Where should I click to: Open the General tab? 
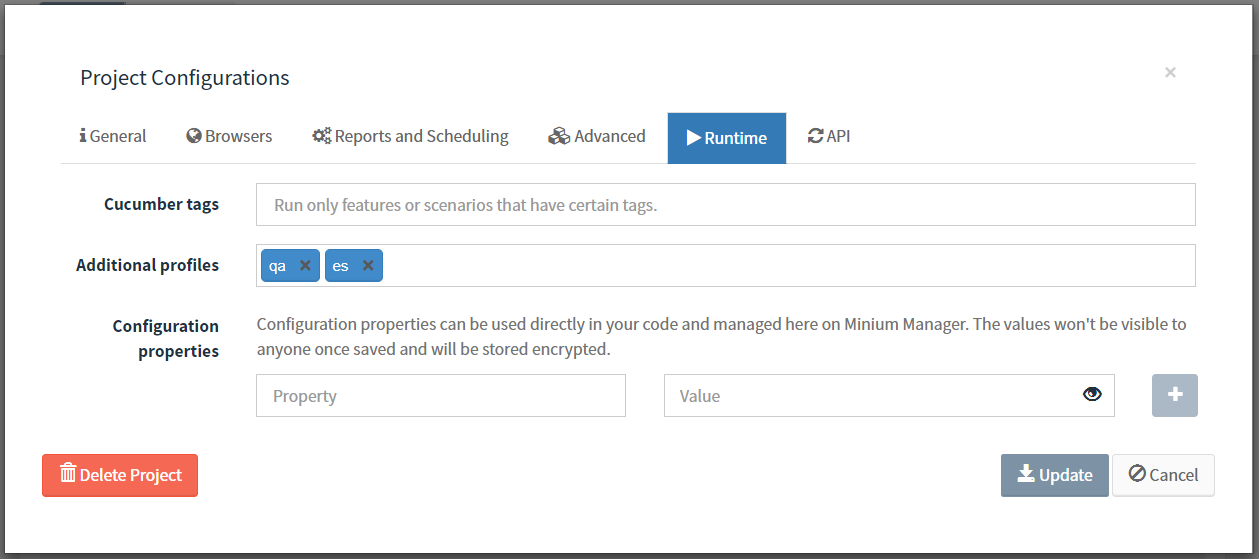(112, 137)
